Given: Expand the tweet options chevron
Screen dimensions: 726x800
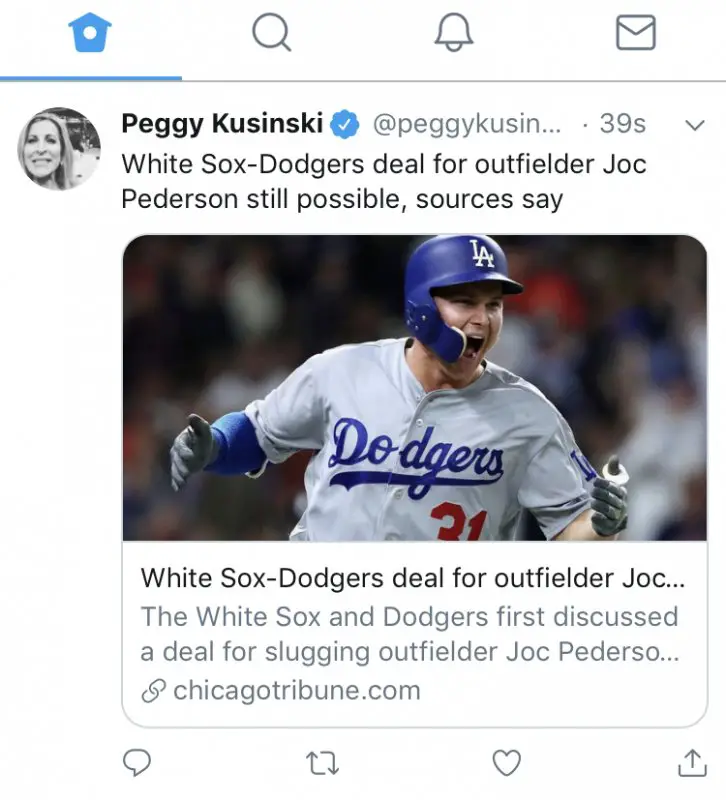Looking at the screenshot, I should pyautogui.click(x=693, y=125).
